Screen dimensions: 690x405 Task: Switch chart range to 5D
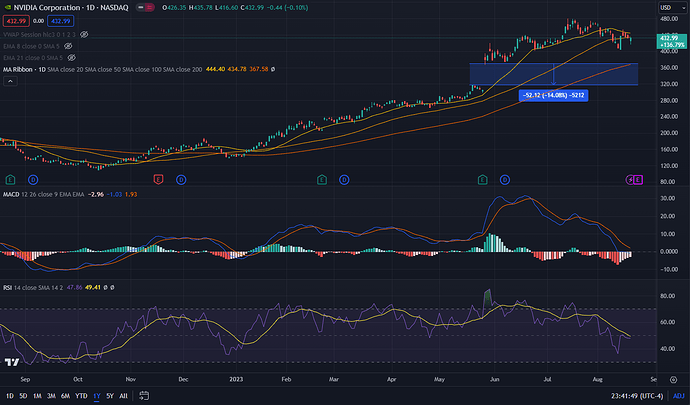(23, 396)
